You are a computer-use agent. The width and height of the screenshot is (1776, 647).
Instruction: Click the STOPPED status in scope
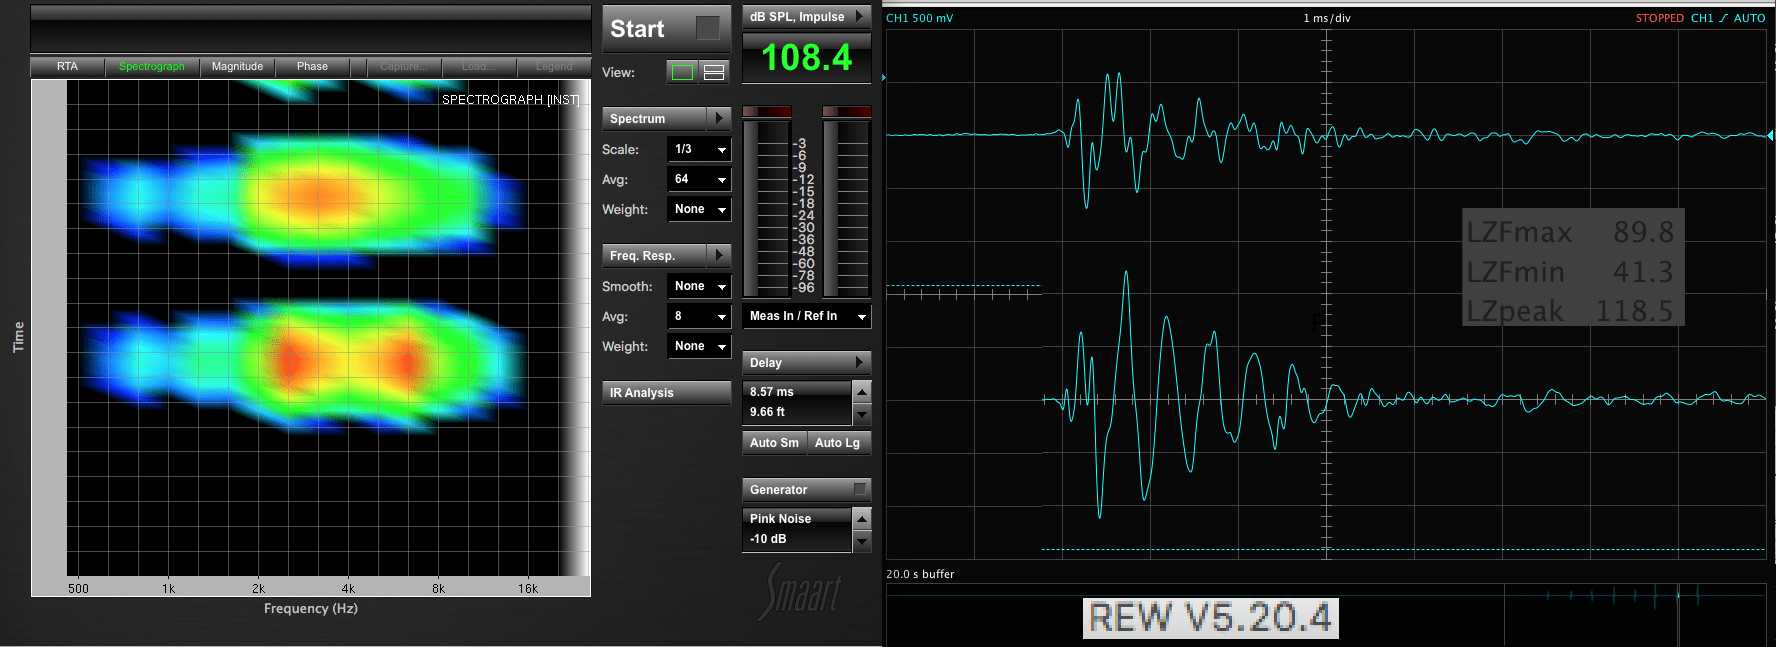click(x=1659, y=18)
